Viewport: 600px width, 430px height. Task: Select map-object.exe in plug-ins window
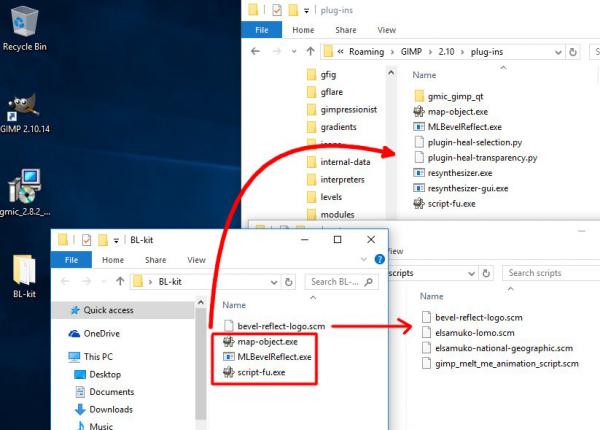(451, 112)
